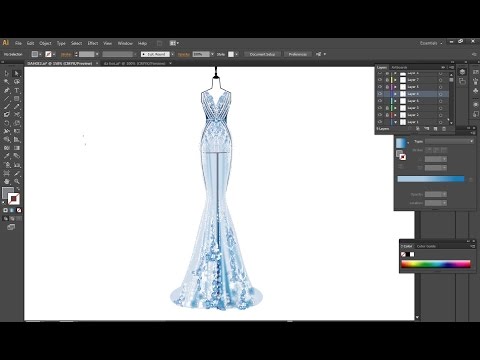Select the Hand tool
The image size is (480, 360).
coord(7,182)
